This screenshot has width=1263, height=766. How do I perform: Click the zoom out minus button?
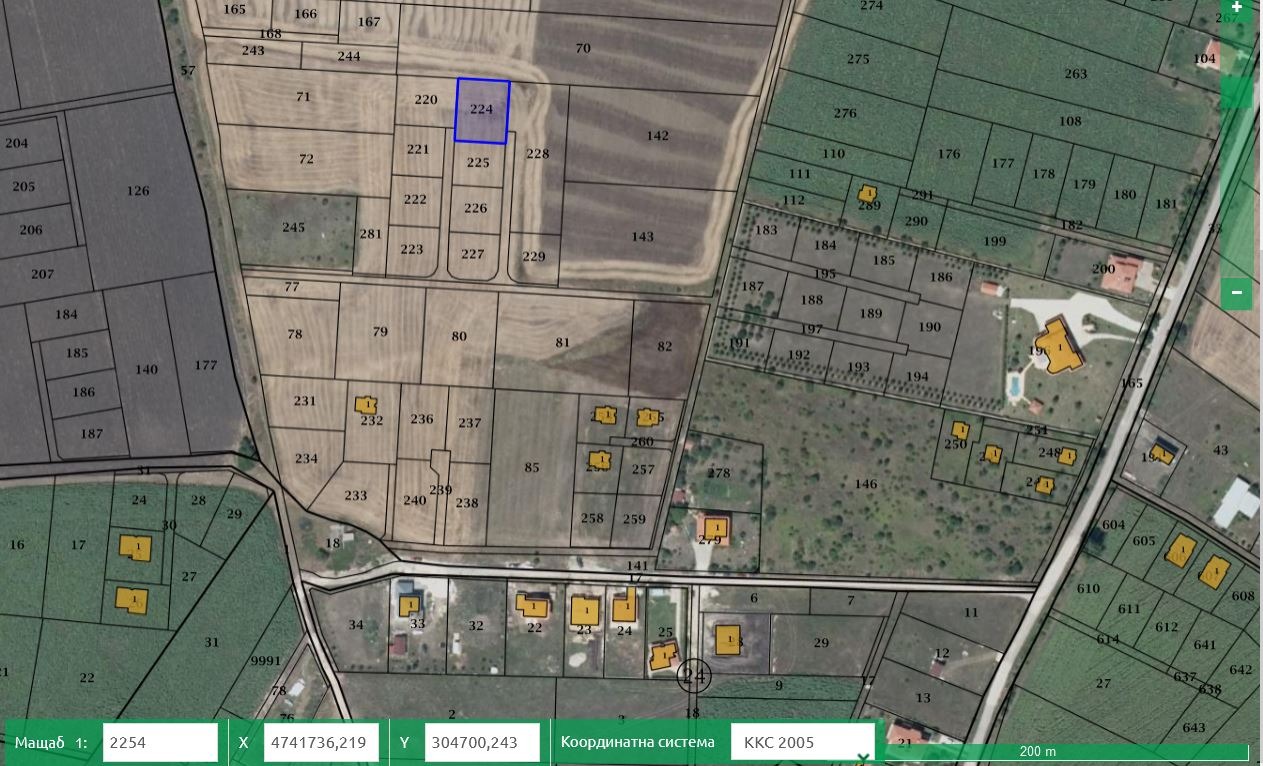pos(1236,293)
